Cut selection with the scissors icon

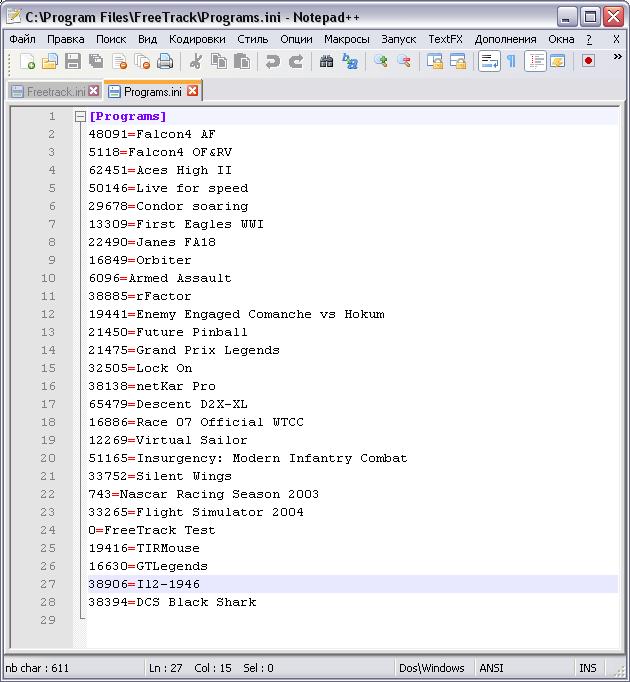[195, 61]
